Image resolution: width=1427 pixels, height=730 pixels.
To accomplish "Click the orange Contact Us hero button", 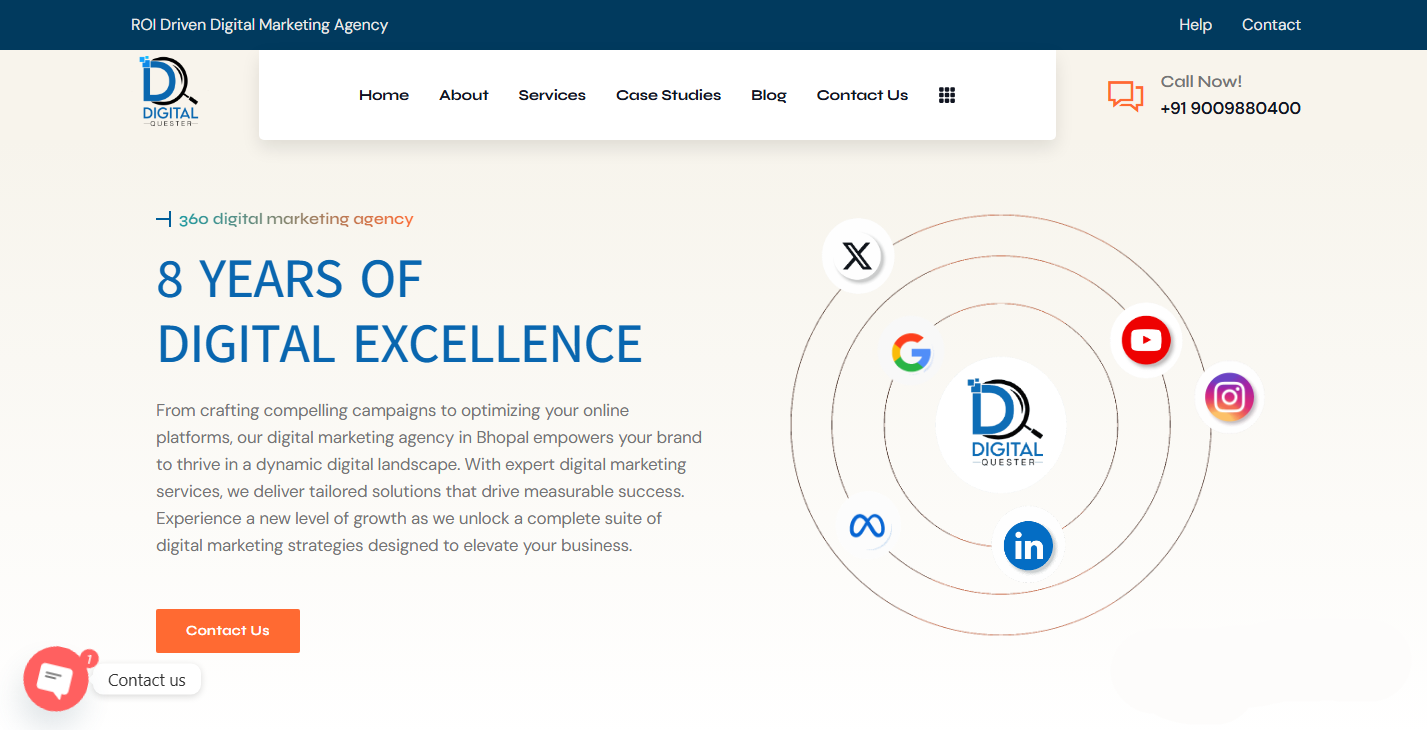I will [228, 631].
